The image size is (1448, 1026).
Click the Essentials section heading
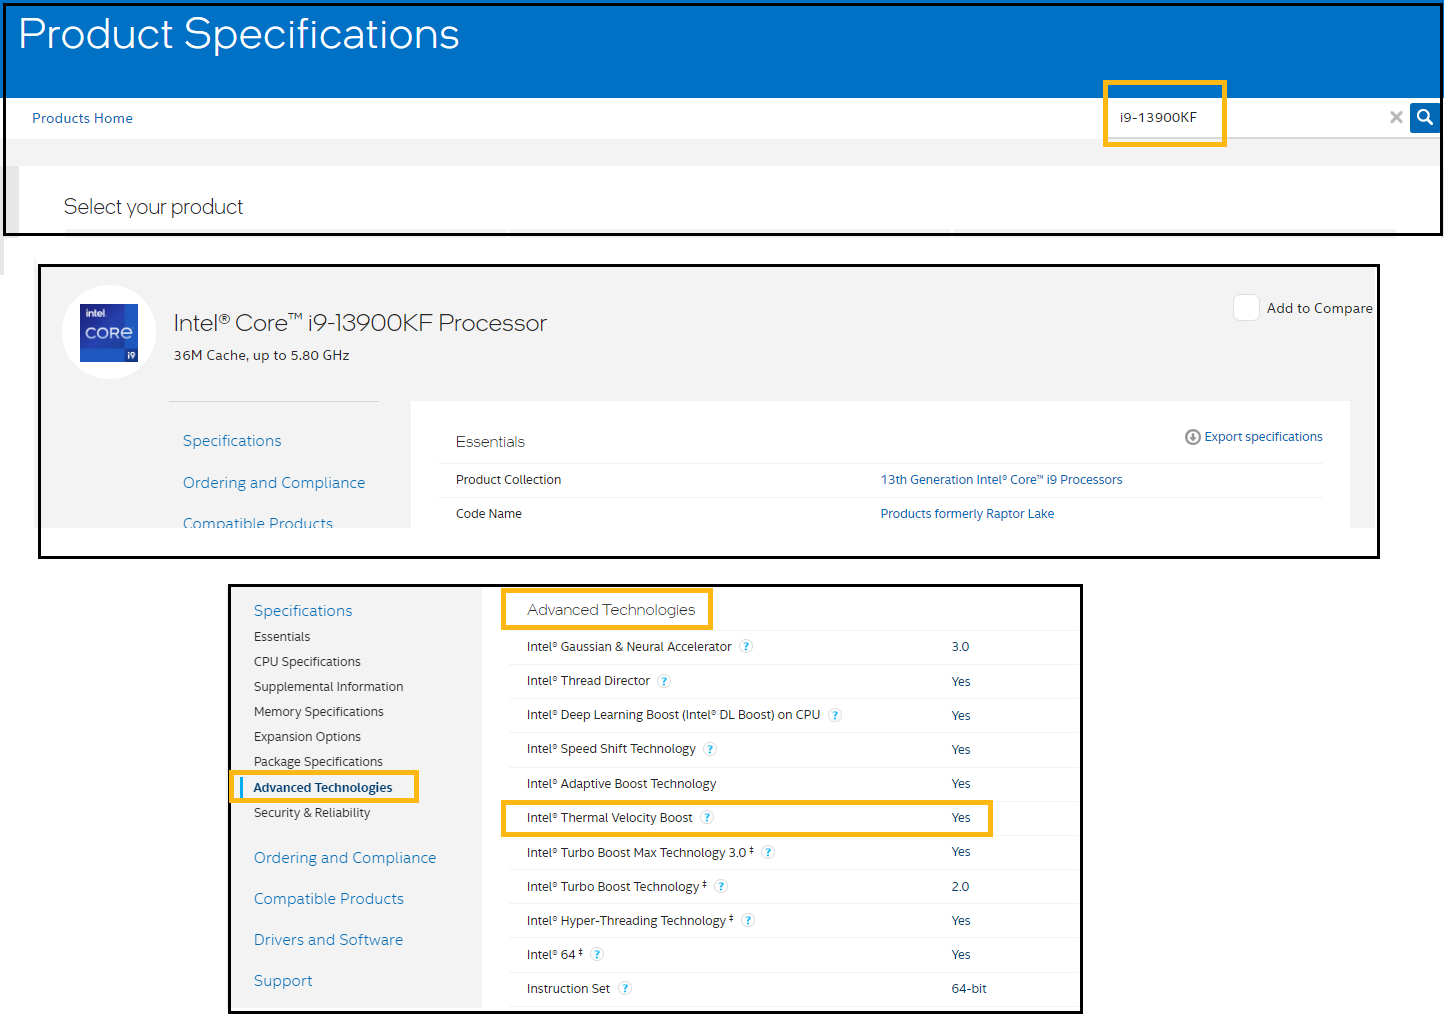(x=490, y=442)
